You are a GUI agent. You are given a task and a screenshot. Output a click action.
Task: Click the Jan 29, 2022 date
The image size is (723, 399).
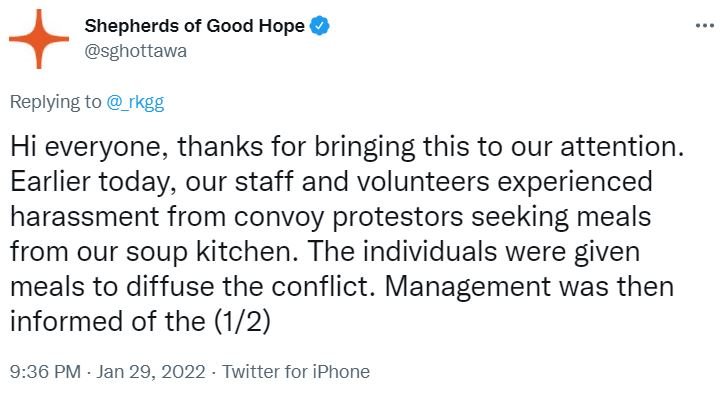(x=150, y=371)
